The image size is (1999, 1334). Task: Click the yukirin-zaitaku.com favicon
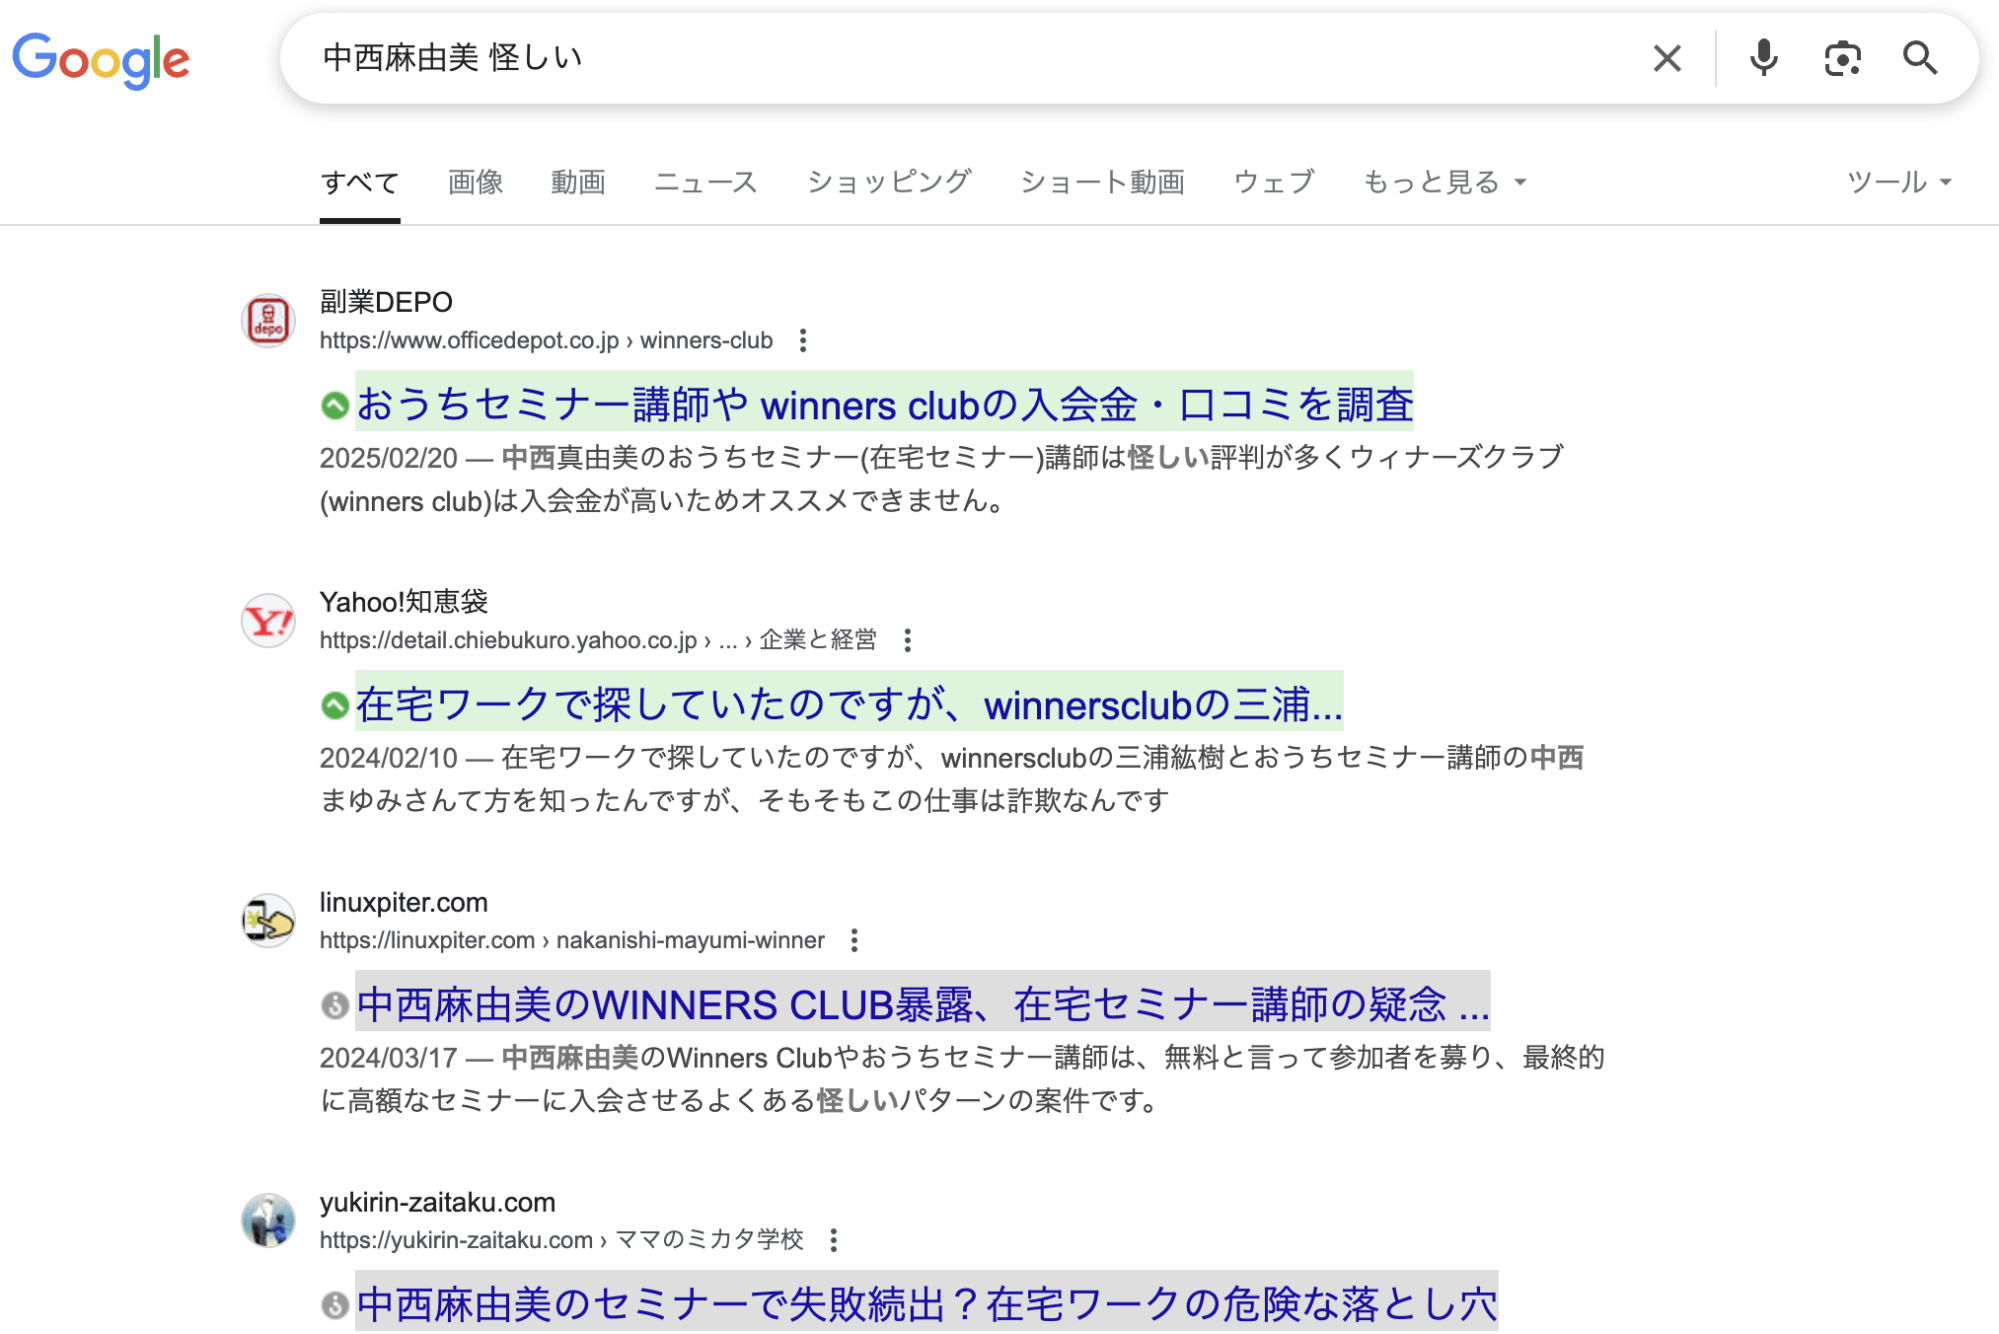tap(268, 1220)
